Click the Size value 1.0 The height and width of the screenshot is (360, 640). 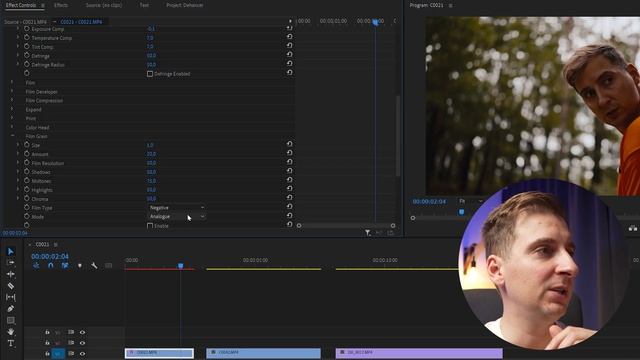coord(150,145)
